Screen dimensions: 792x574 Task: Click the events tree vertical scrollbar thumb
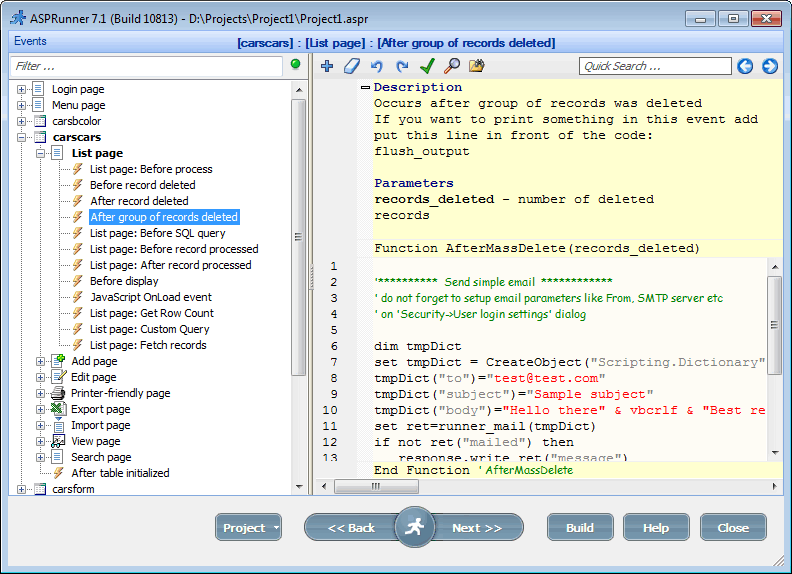click(x=299, y=237)
